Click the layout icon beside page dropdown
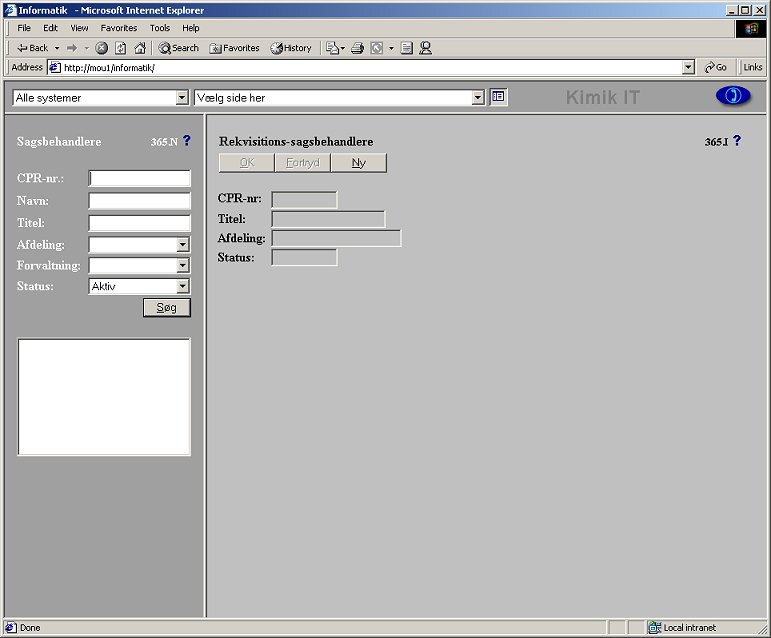Screen dimensions: 771x638 (498, 97)
